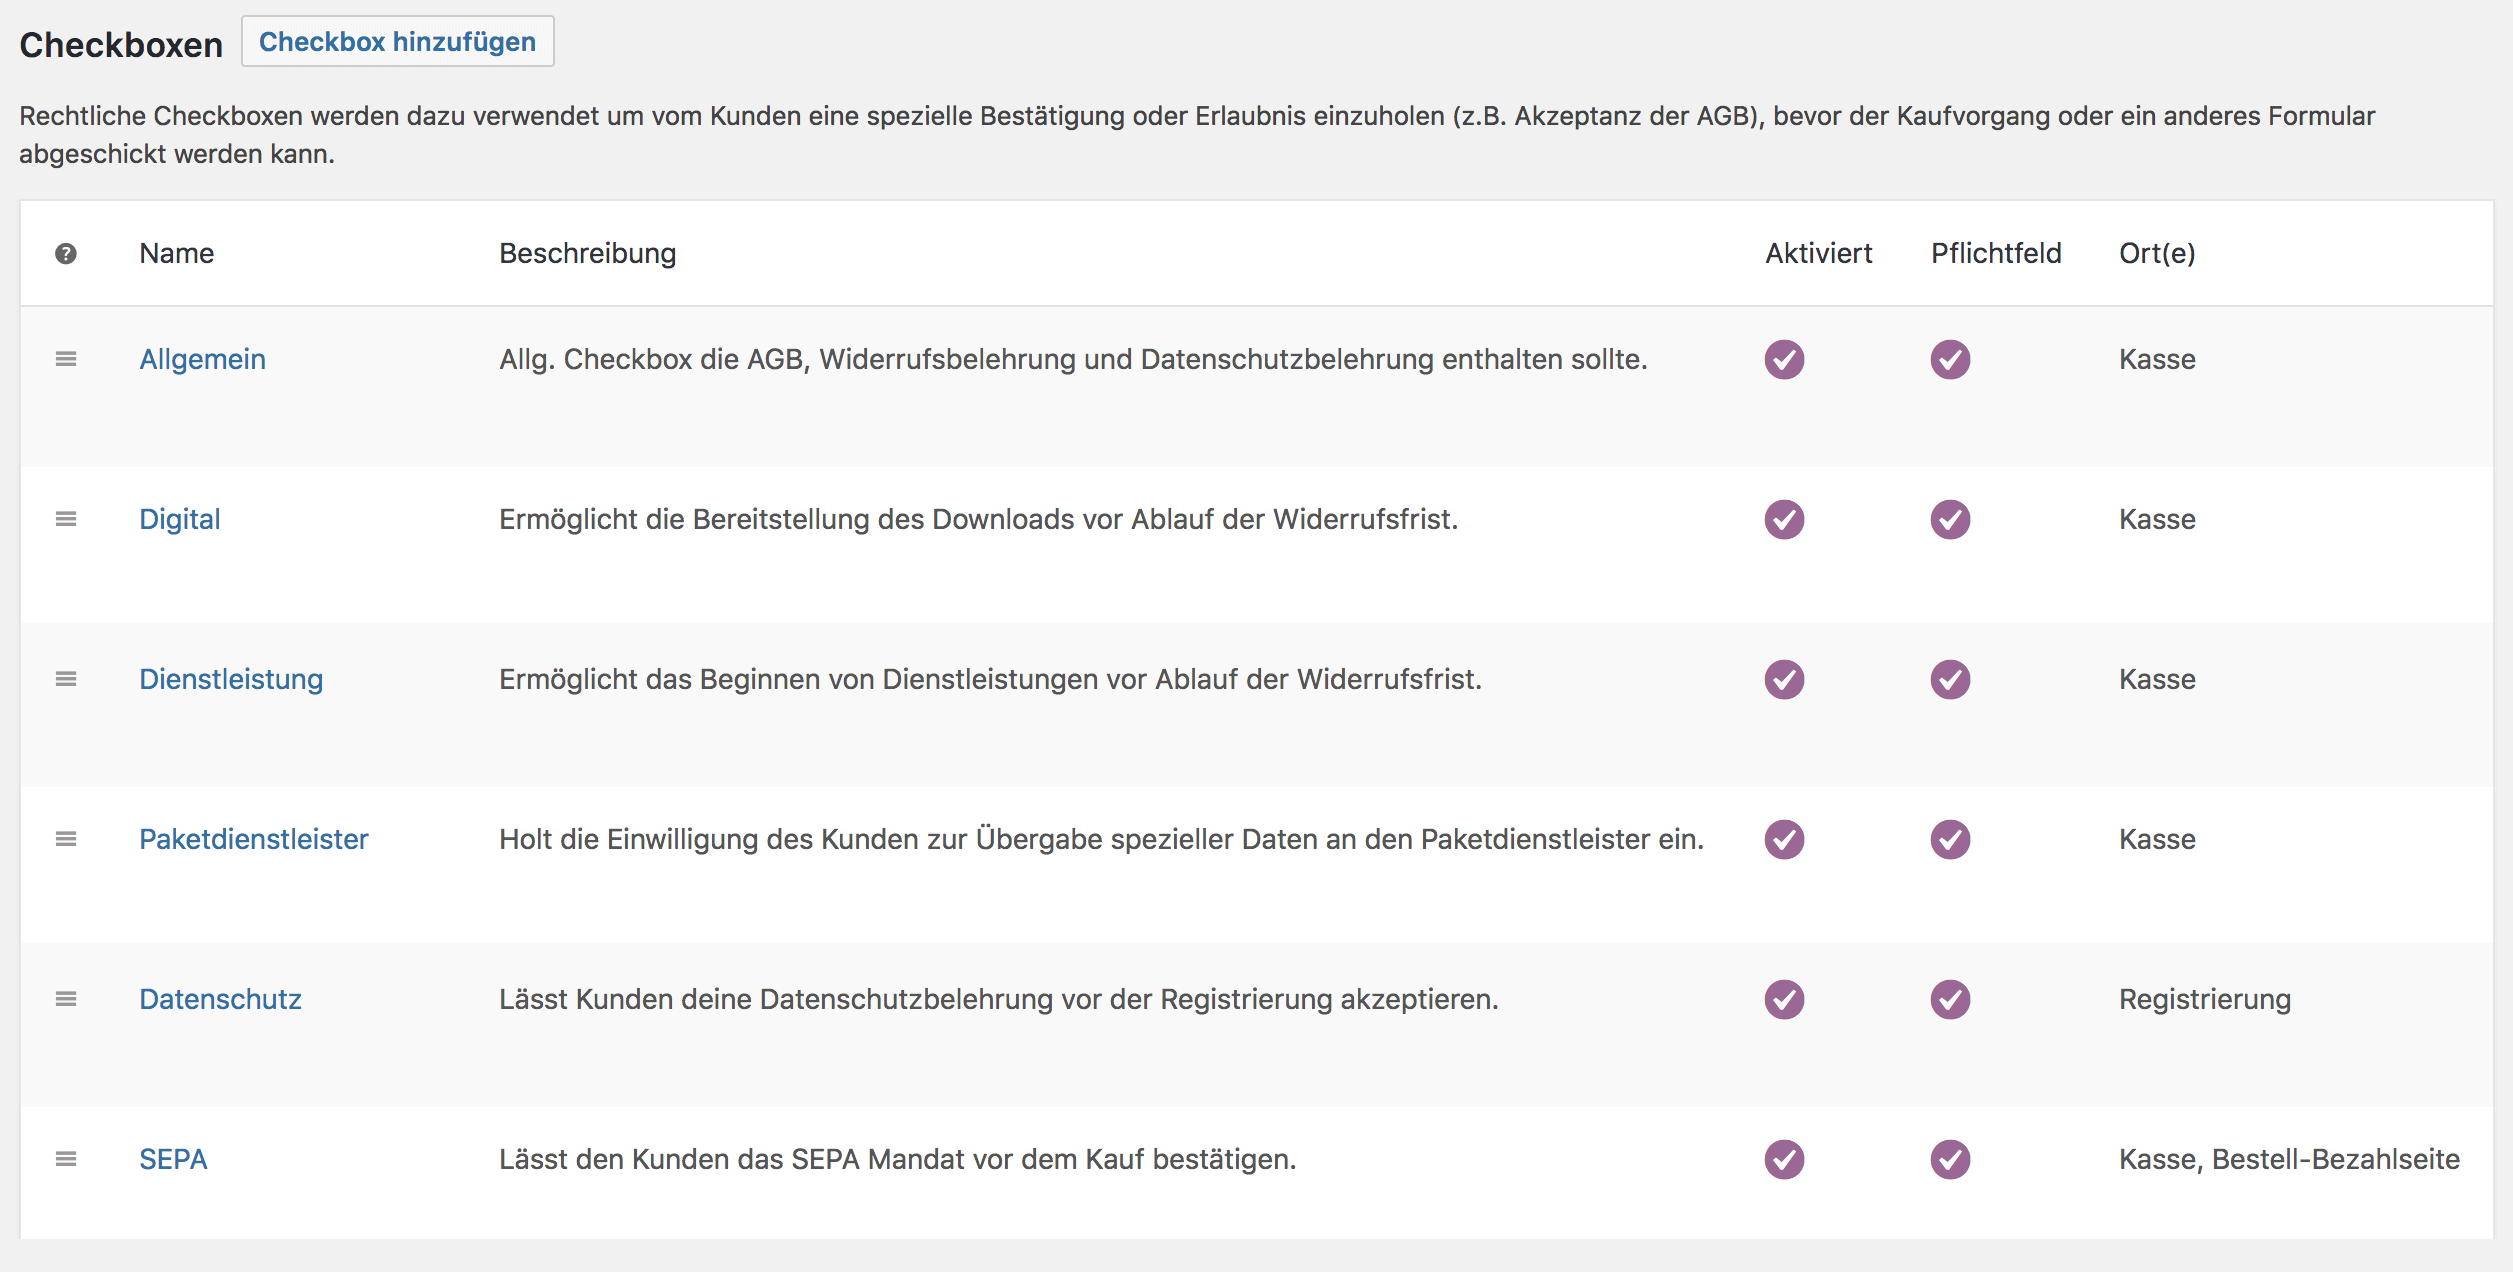Toggle Aktiviert status for SEPA checkbox

pos(1784,1160)
